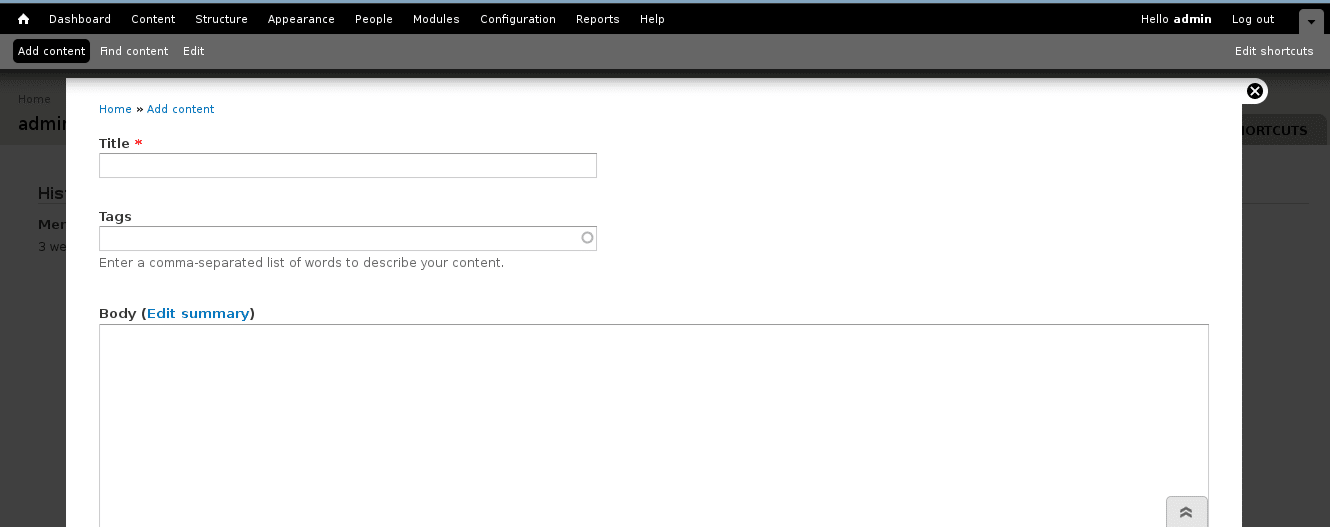
Task: Open the Modules admin page
Action: [436, 19]
